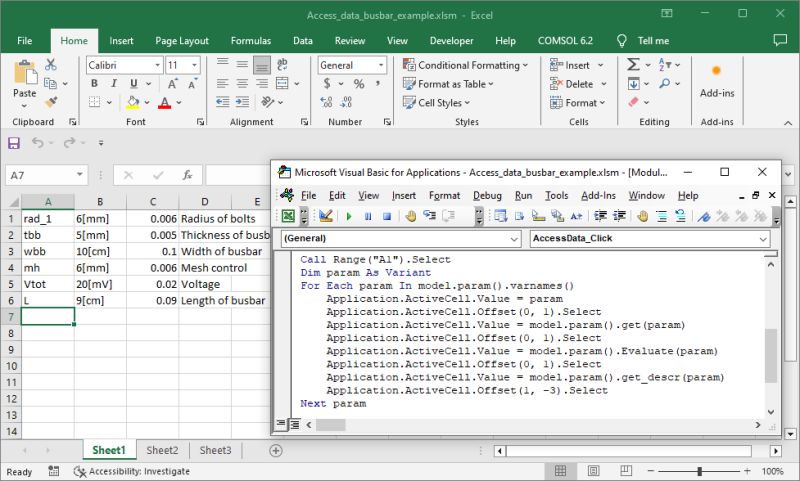This screenshot has height=481, width=800.
Task: Open the Tools menu in VBA editor
Action: click(x=556, y=195)
